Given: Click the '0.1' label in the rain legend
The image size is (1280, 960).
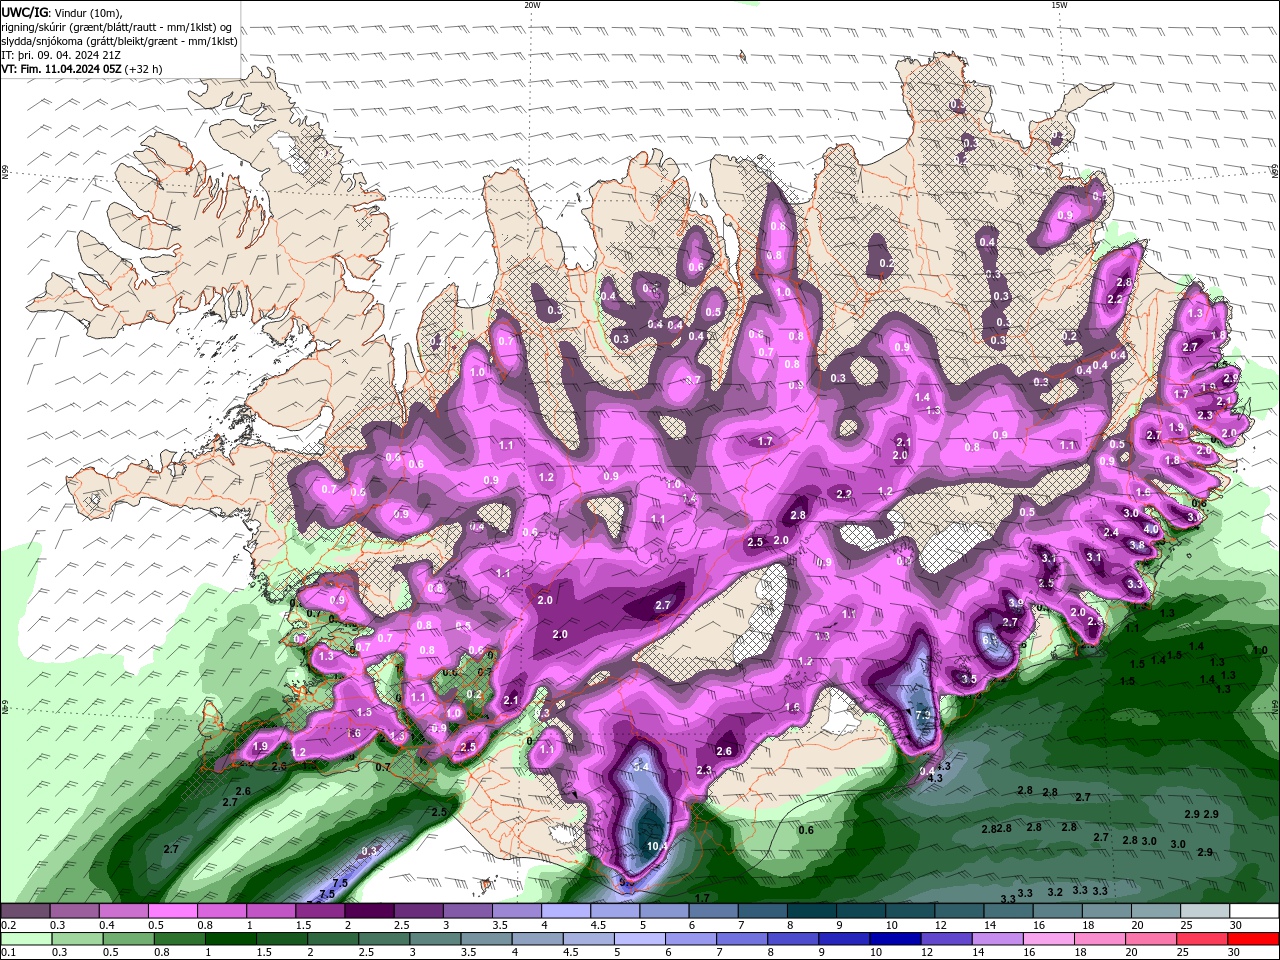Looking at the screenshot, I should [8, 953].
